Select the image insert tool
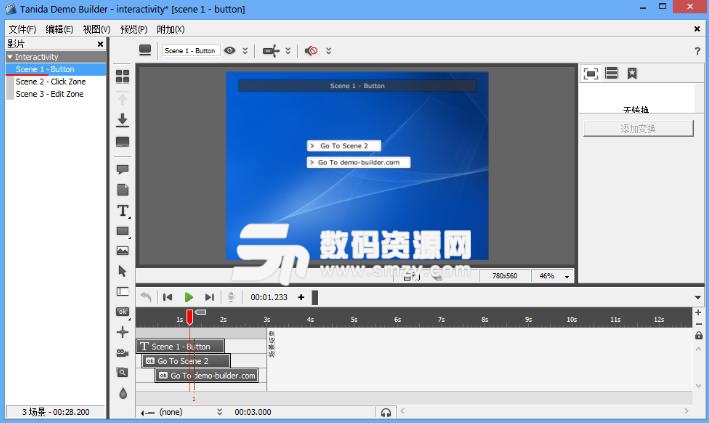 point(123,251)
